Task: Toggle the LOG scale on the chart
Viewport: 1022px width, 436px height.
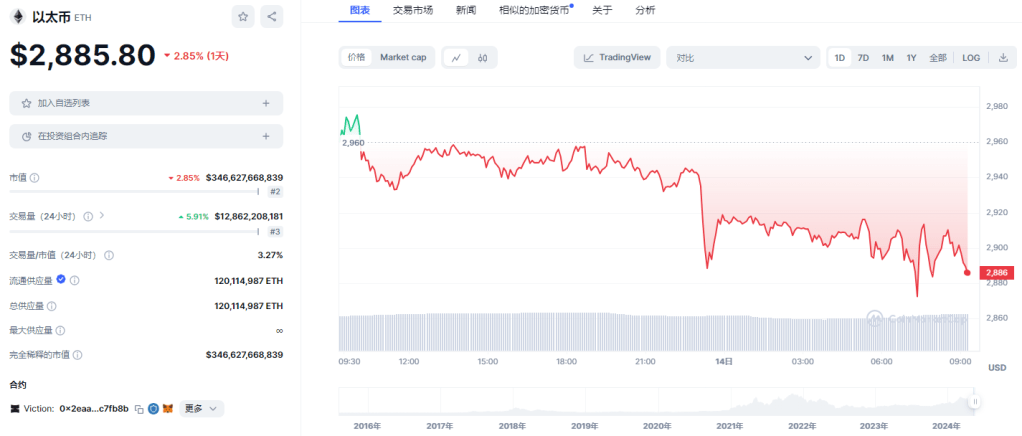Action: (x=971, y=58)
